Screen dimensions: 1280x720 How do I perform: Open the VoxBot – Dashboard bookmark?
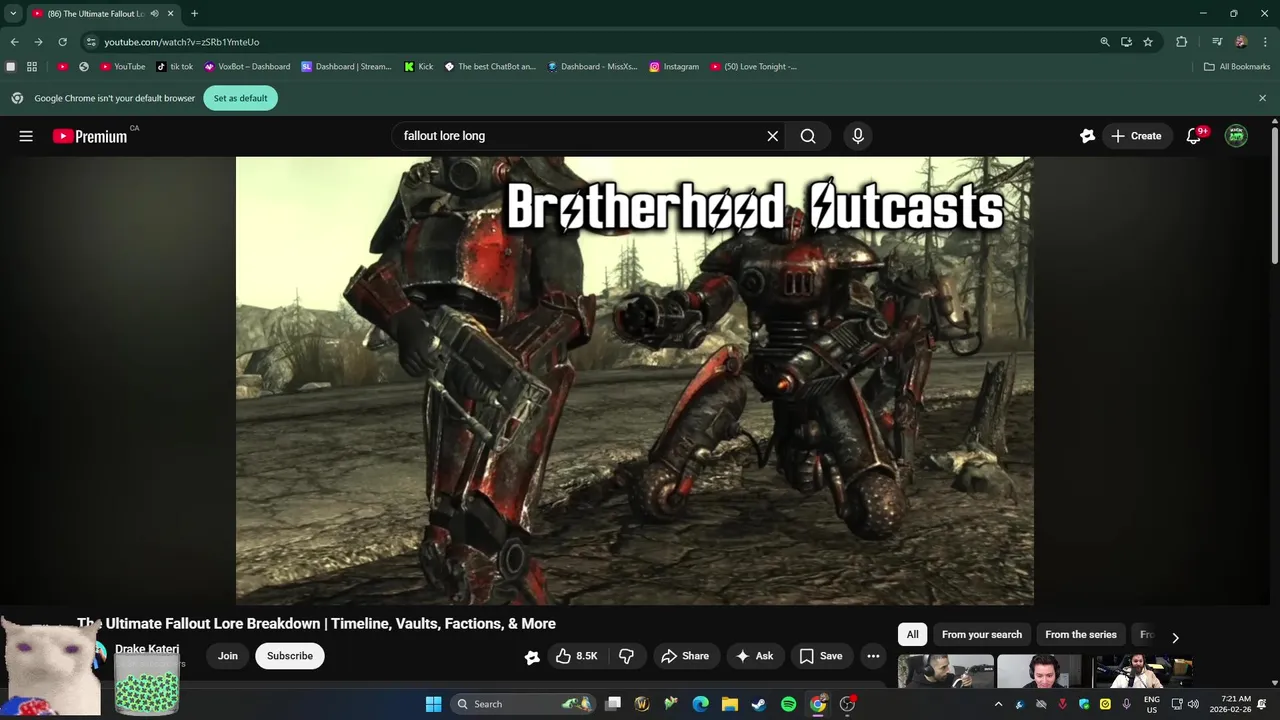[x=247, y=67]
